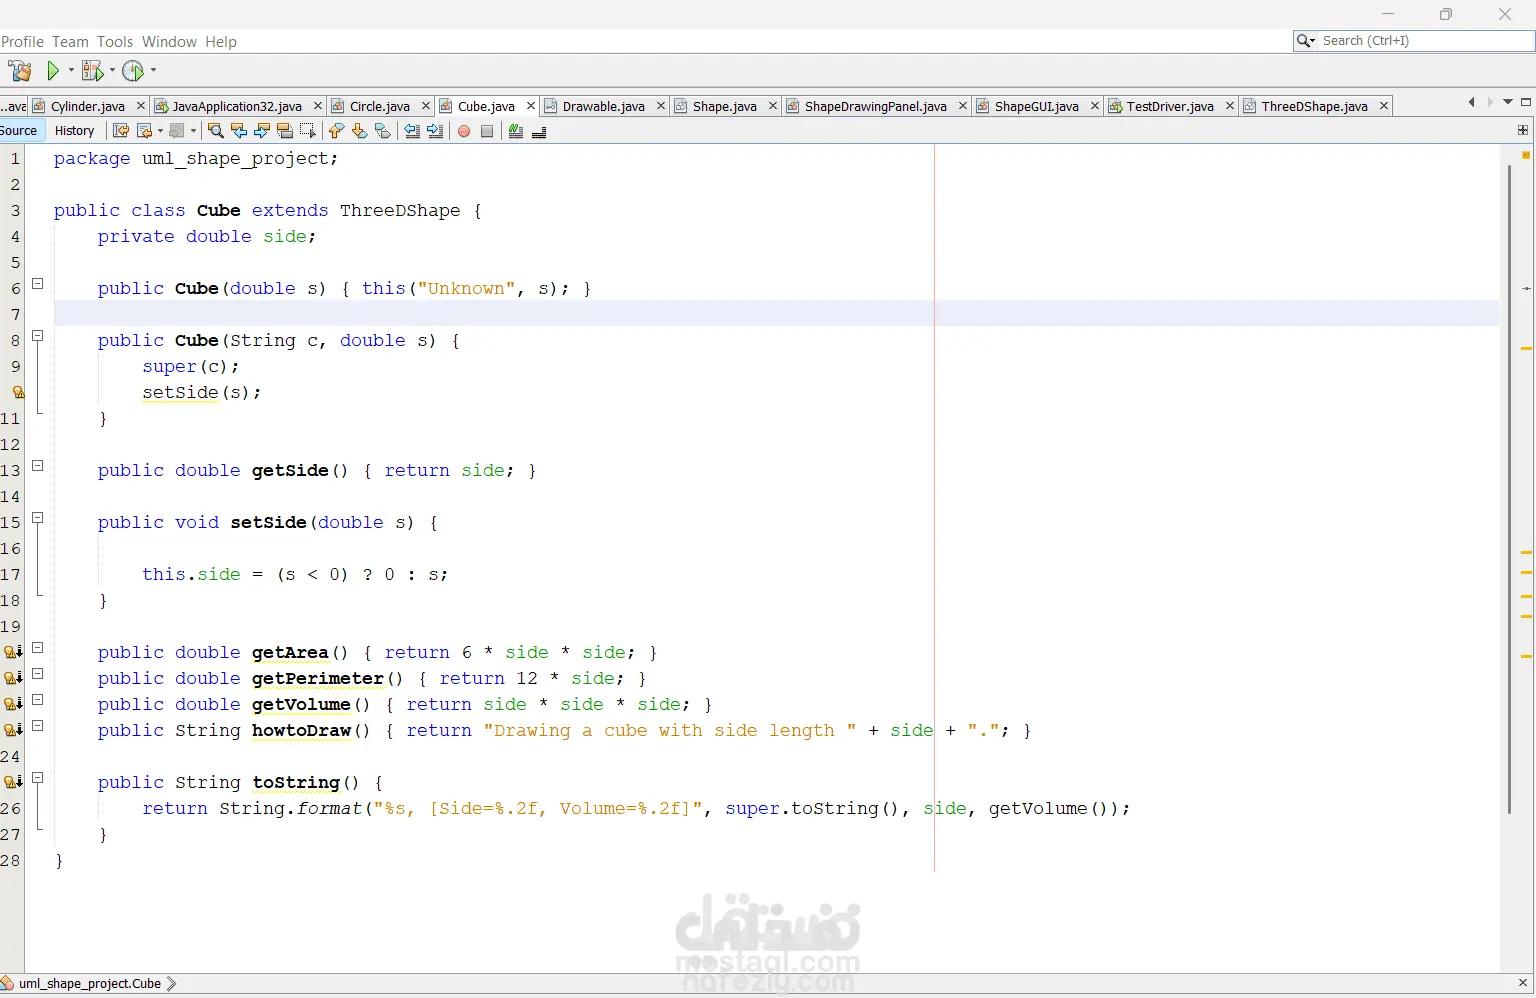Go to Next Bookmark icon

coord(359,131)
